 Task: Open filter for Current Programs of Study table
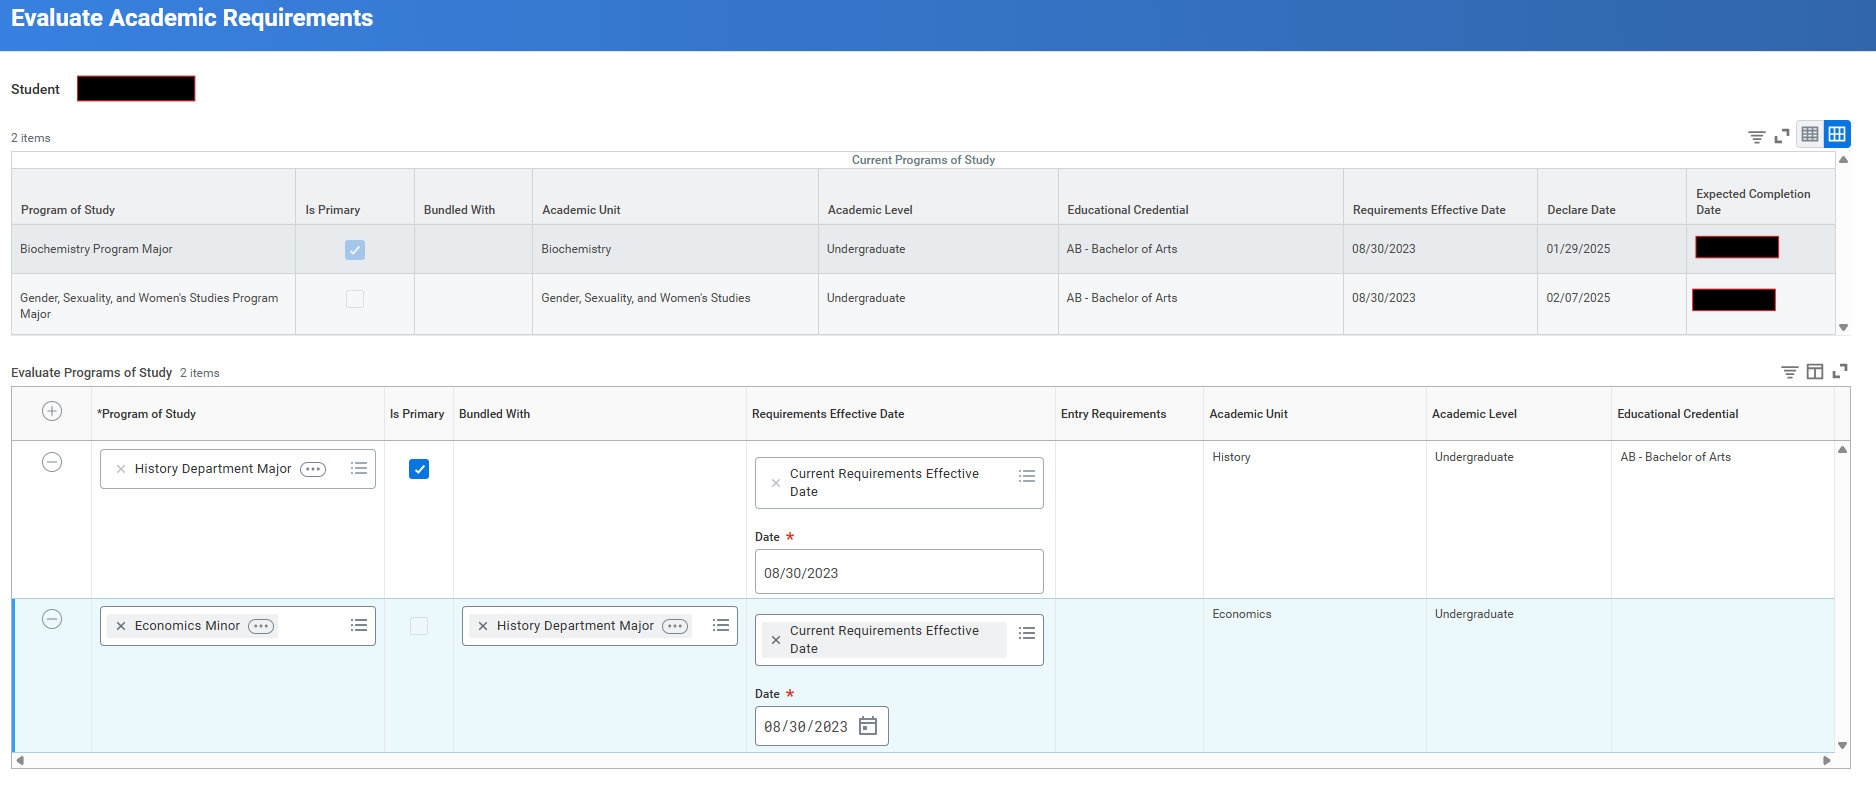(1756, 136)
